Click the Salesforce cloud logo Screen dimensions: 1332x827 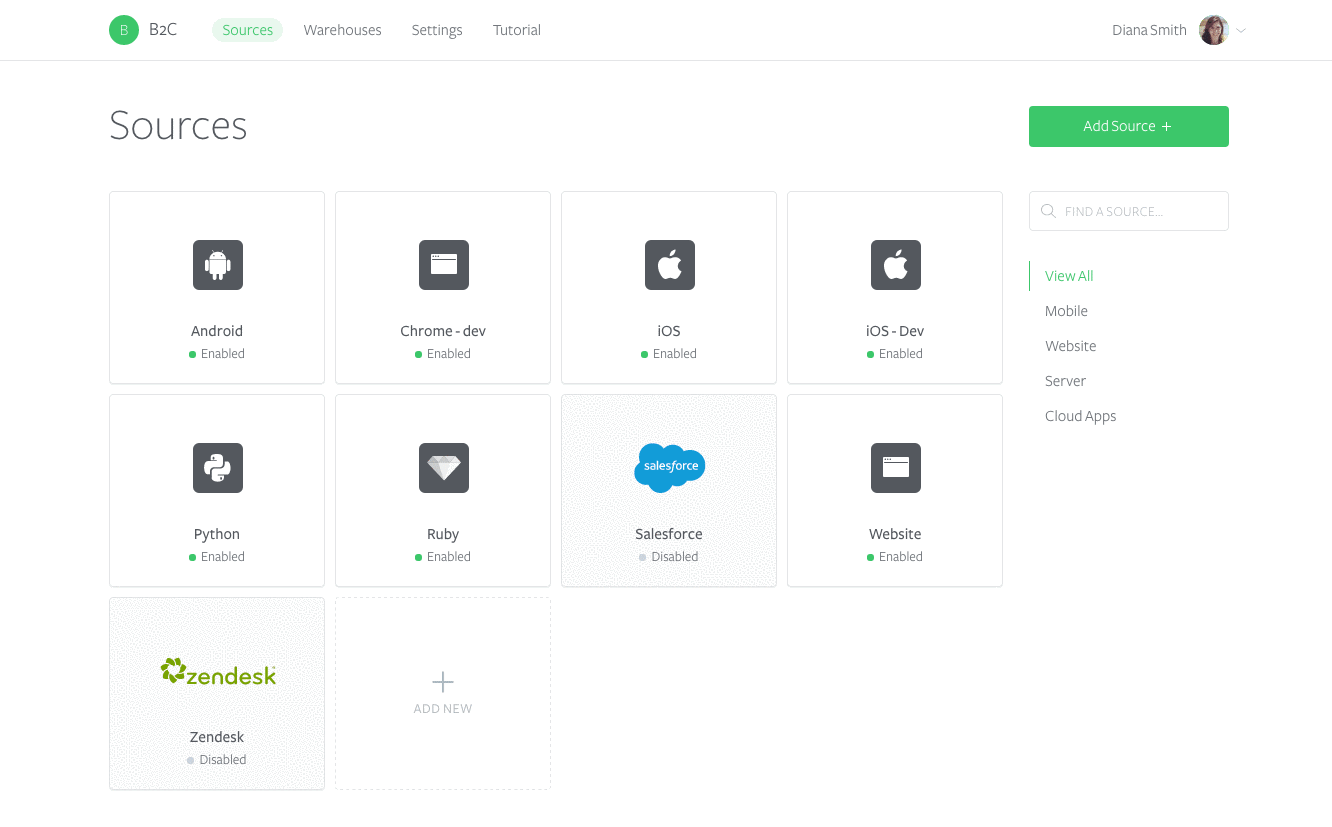(x=670, y=467)
